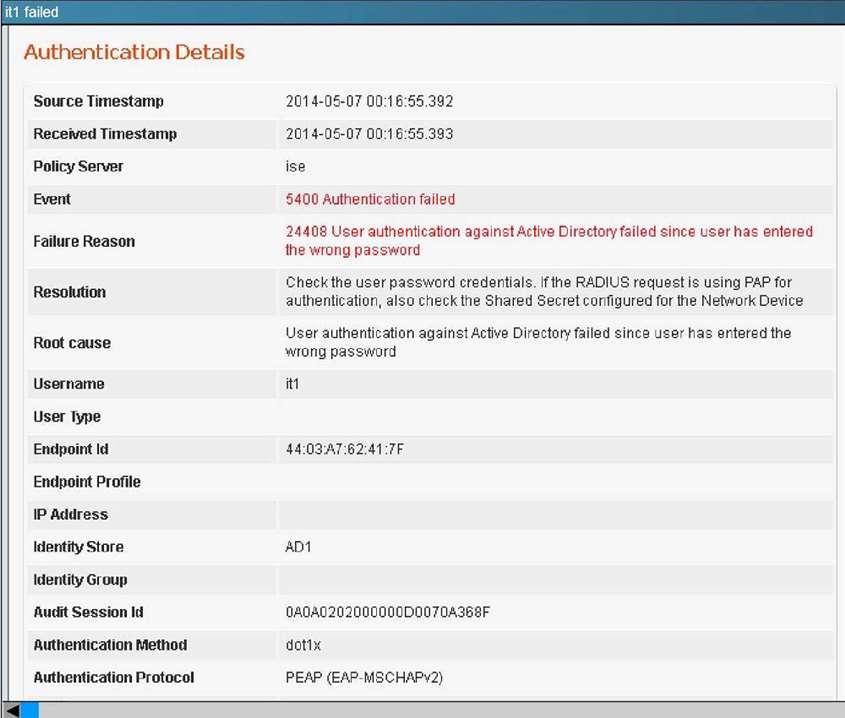Click the Endpoint Profile row label

pos(87,481)
